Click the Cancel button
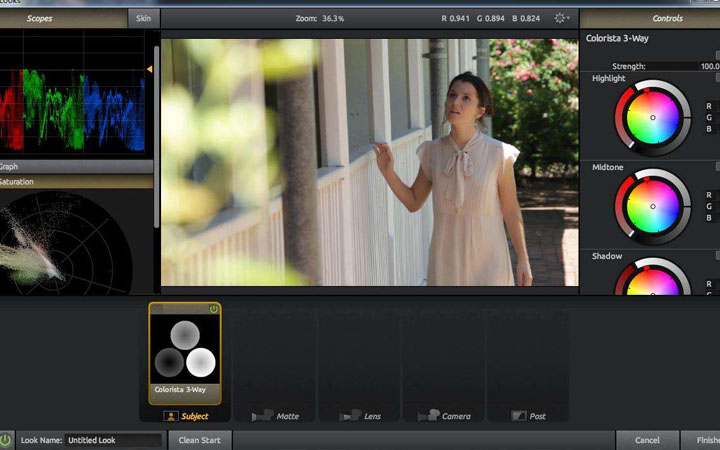The width and height of the screenshot is (720, 450). [647, 440]
